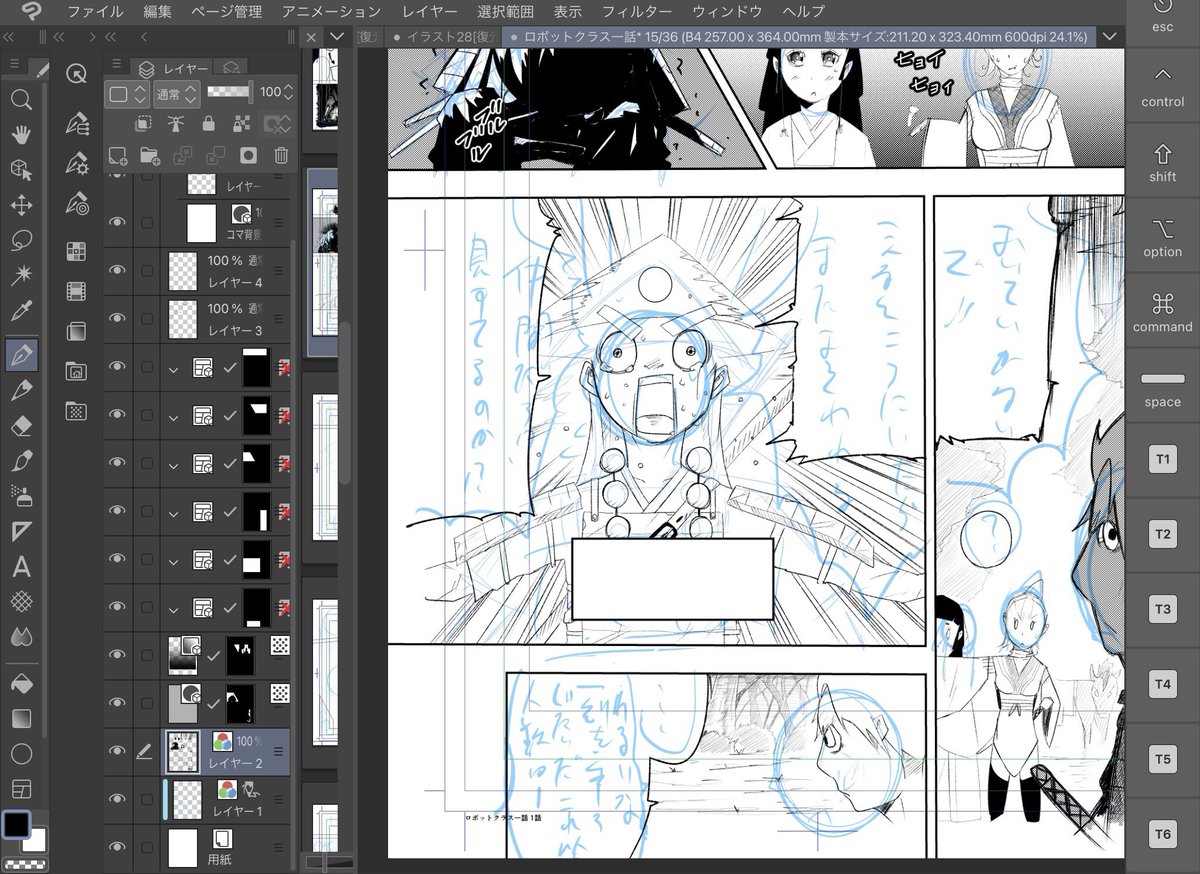Open the ページ管理 menu
Screen dimensions: 1200x874
point(228,12)
